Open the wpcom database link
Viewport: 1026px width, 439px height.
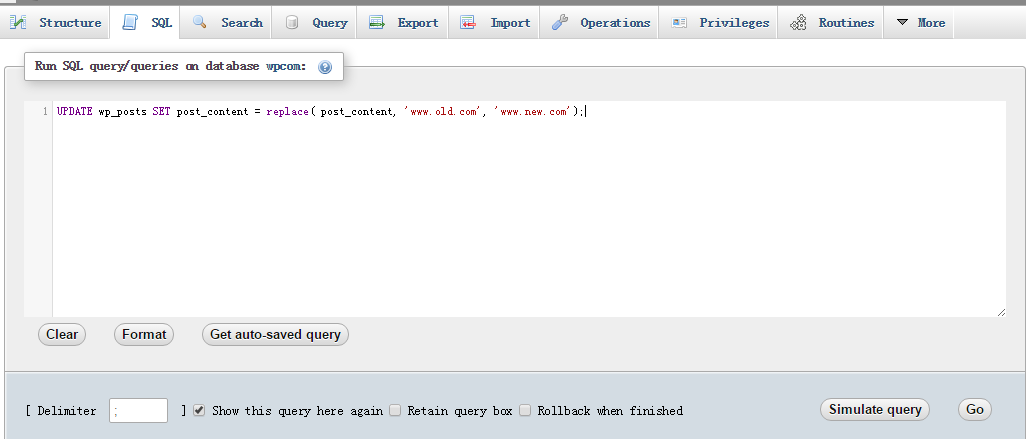click(286, 66)
